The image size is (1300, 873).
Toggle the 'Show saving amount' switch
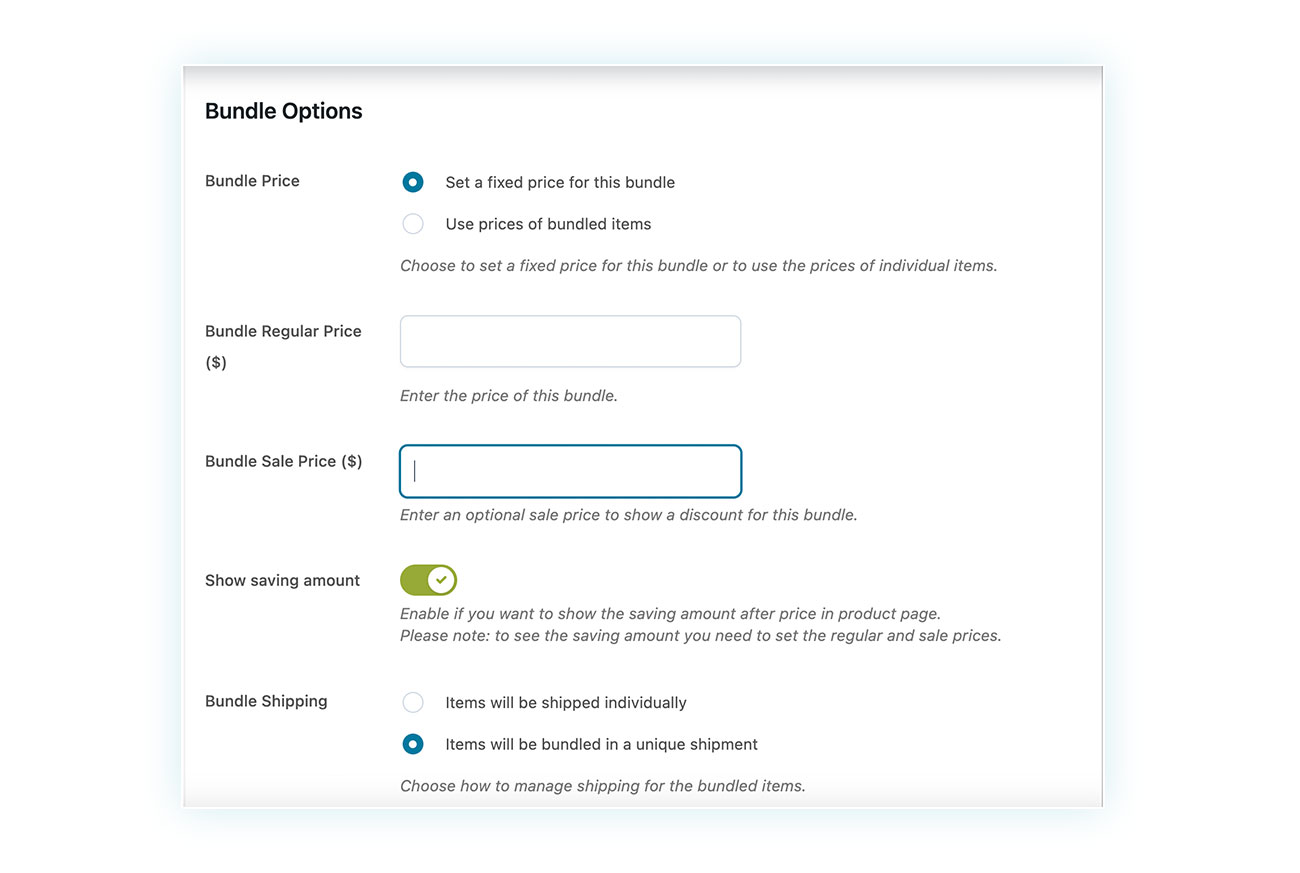(428, 580)
